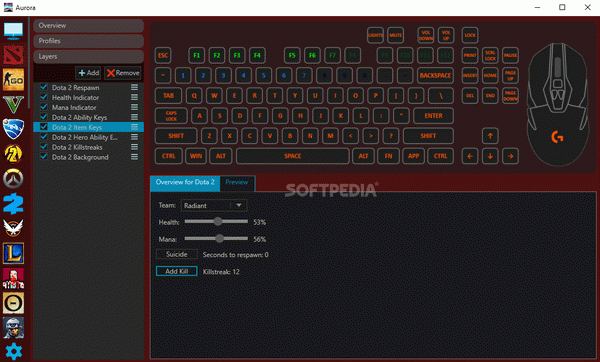The height and width of the screenshot is (362, 600).
Task: Select the Rocket League icon
Action: point(13,129)
